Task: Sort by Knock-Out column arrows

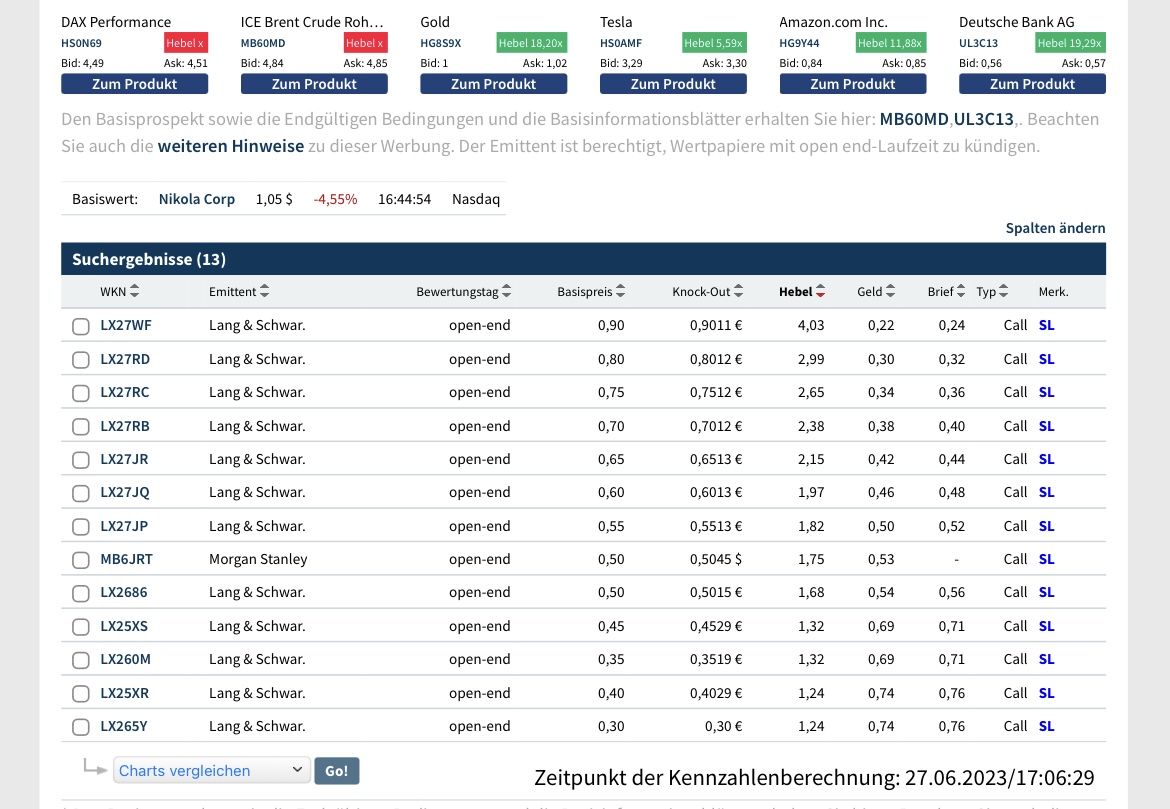Action: [x=739, y=292]
